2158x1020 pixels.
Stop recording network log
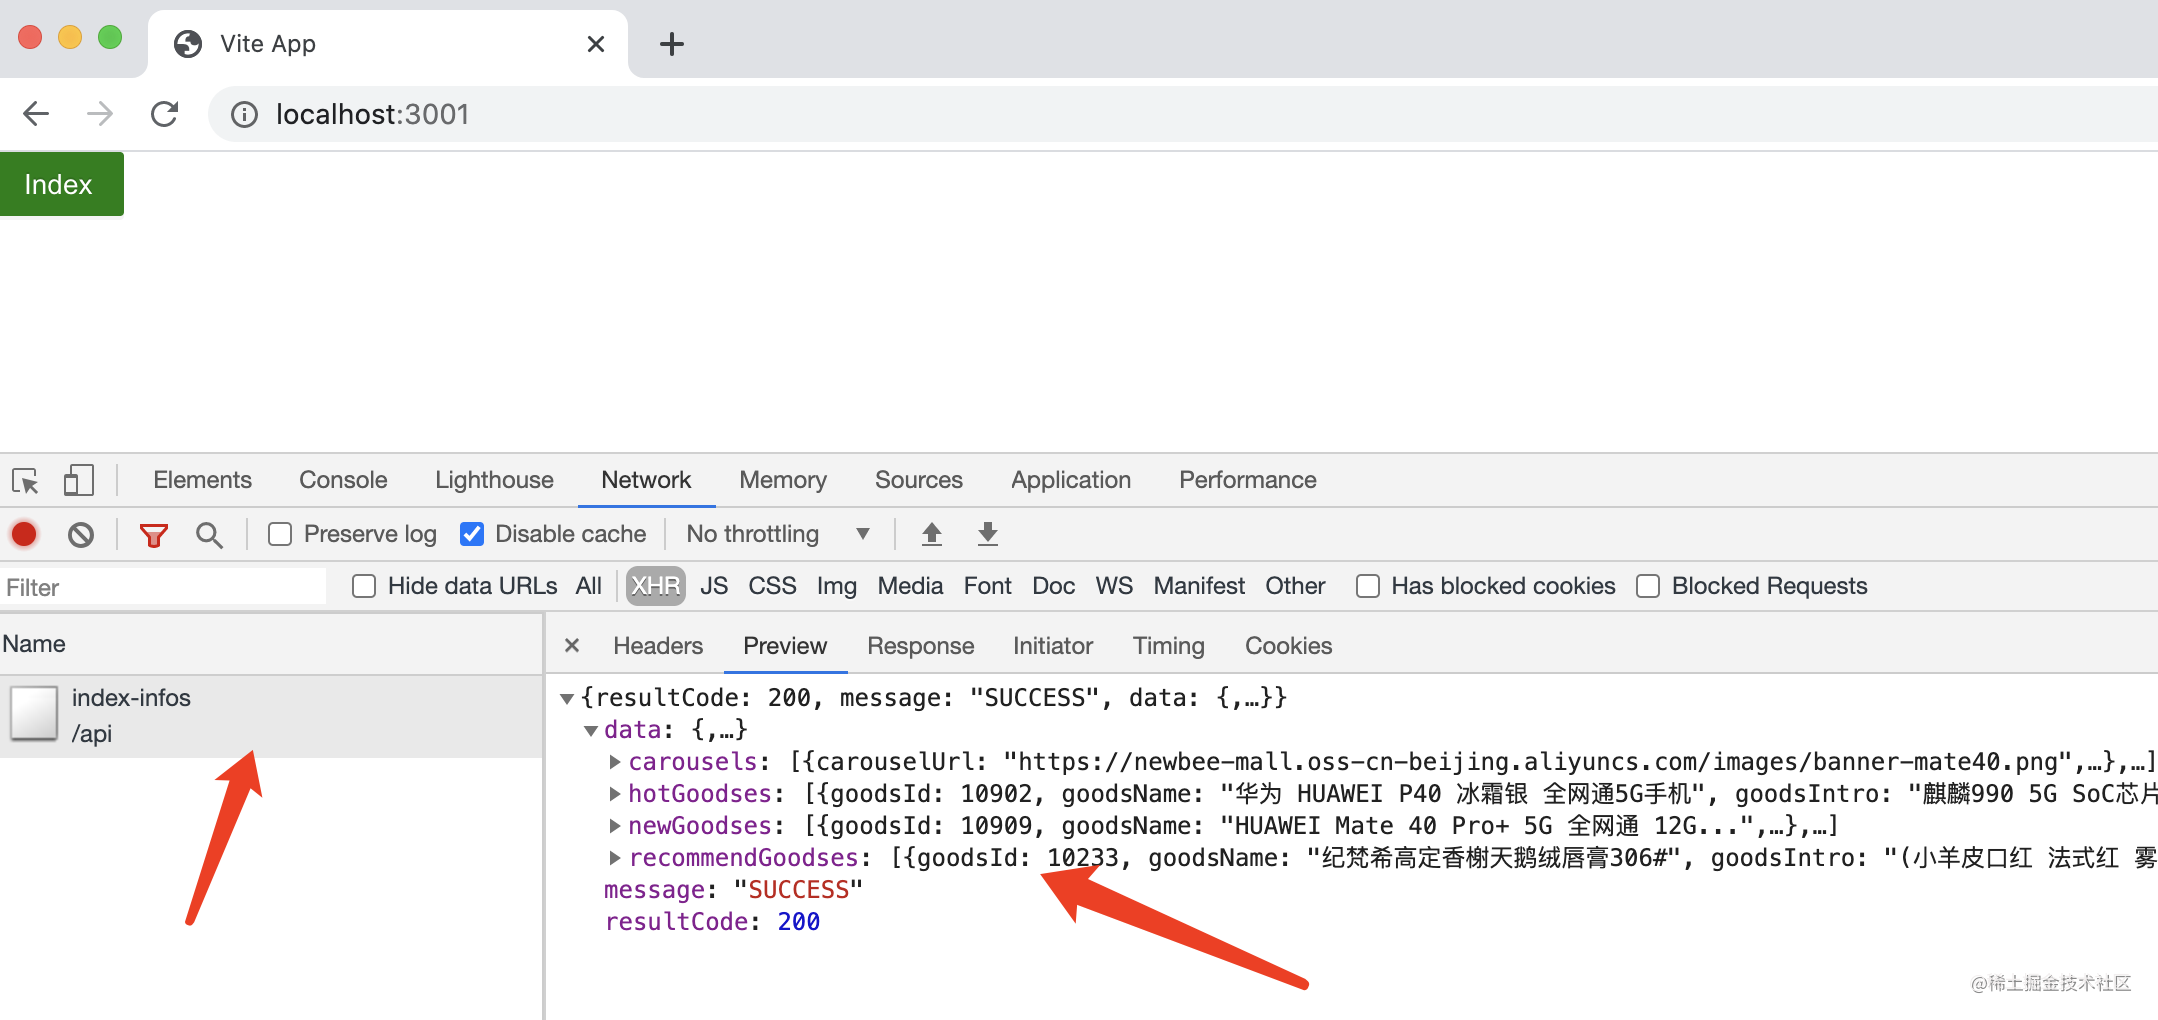point(24,534)
